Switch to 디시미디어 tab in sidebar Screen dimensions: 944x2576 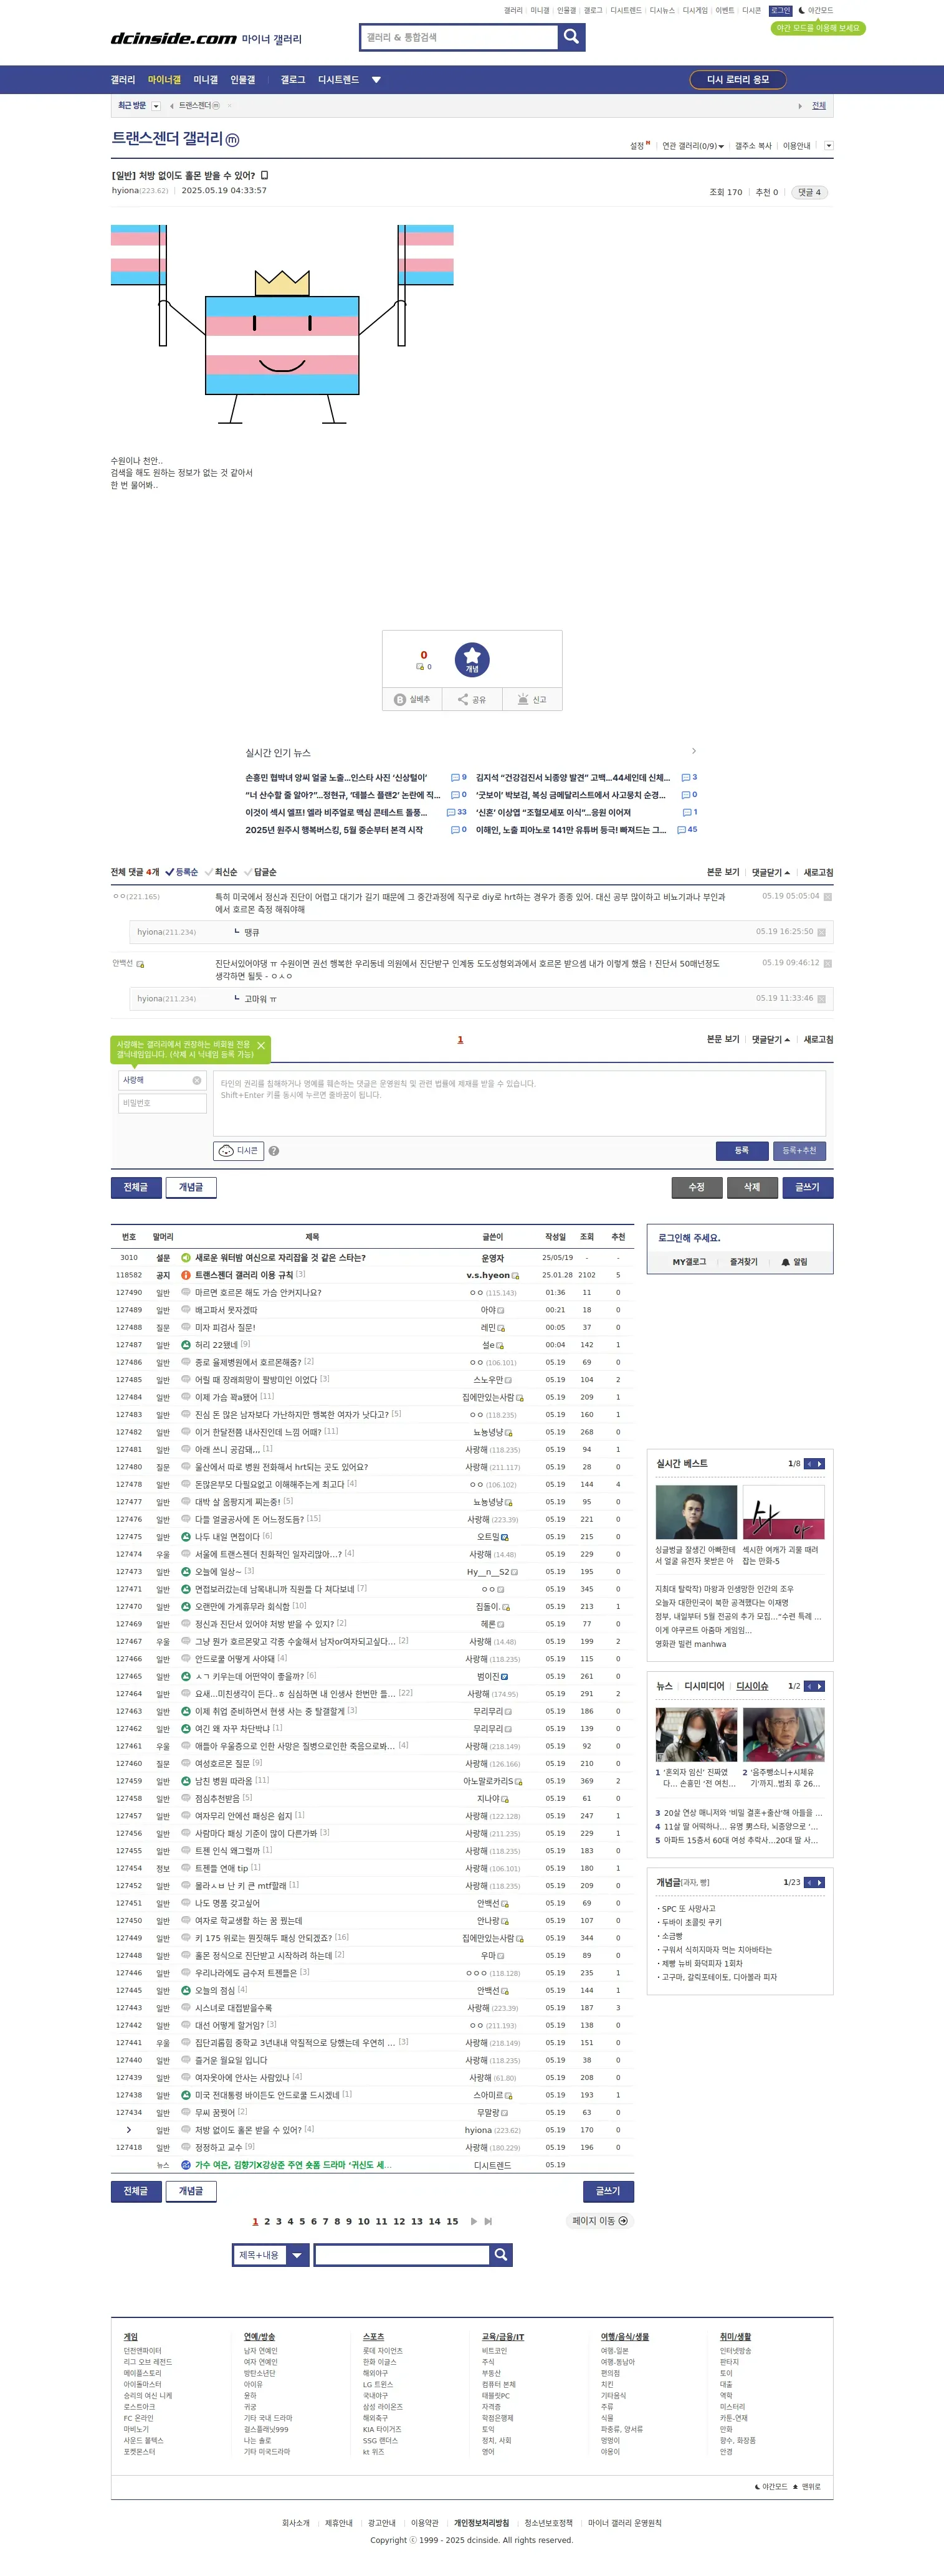pyautogui.click(x=704, y=1686)
